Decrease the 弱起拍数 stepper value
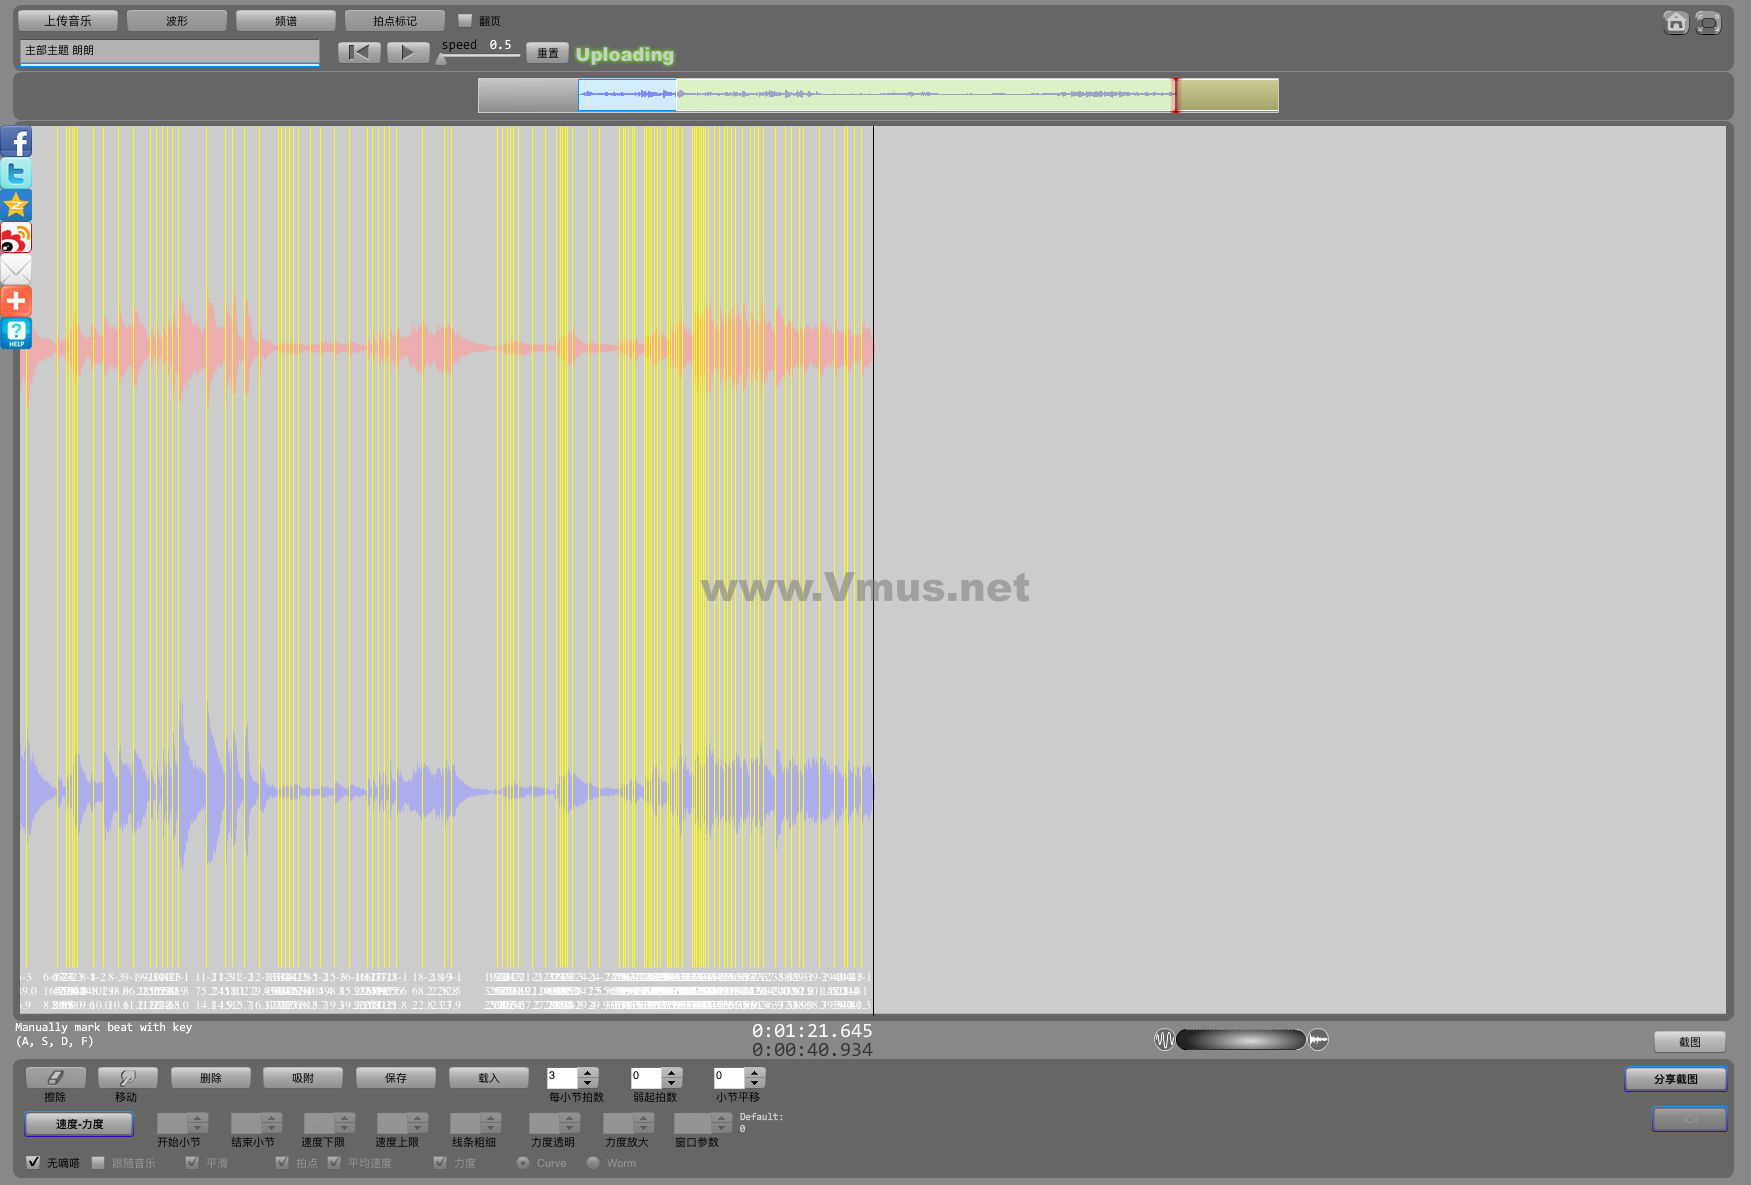This screenshot has width=1751, height=1185. tap(672, 1083)
